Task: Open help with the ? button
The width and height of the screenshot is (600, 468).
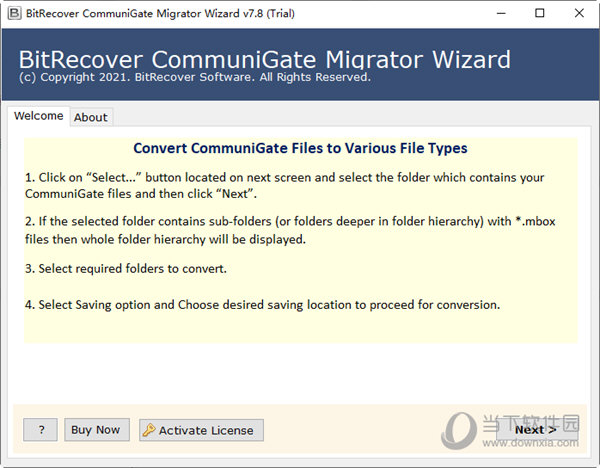Action: click(41, 430)
